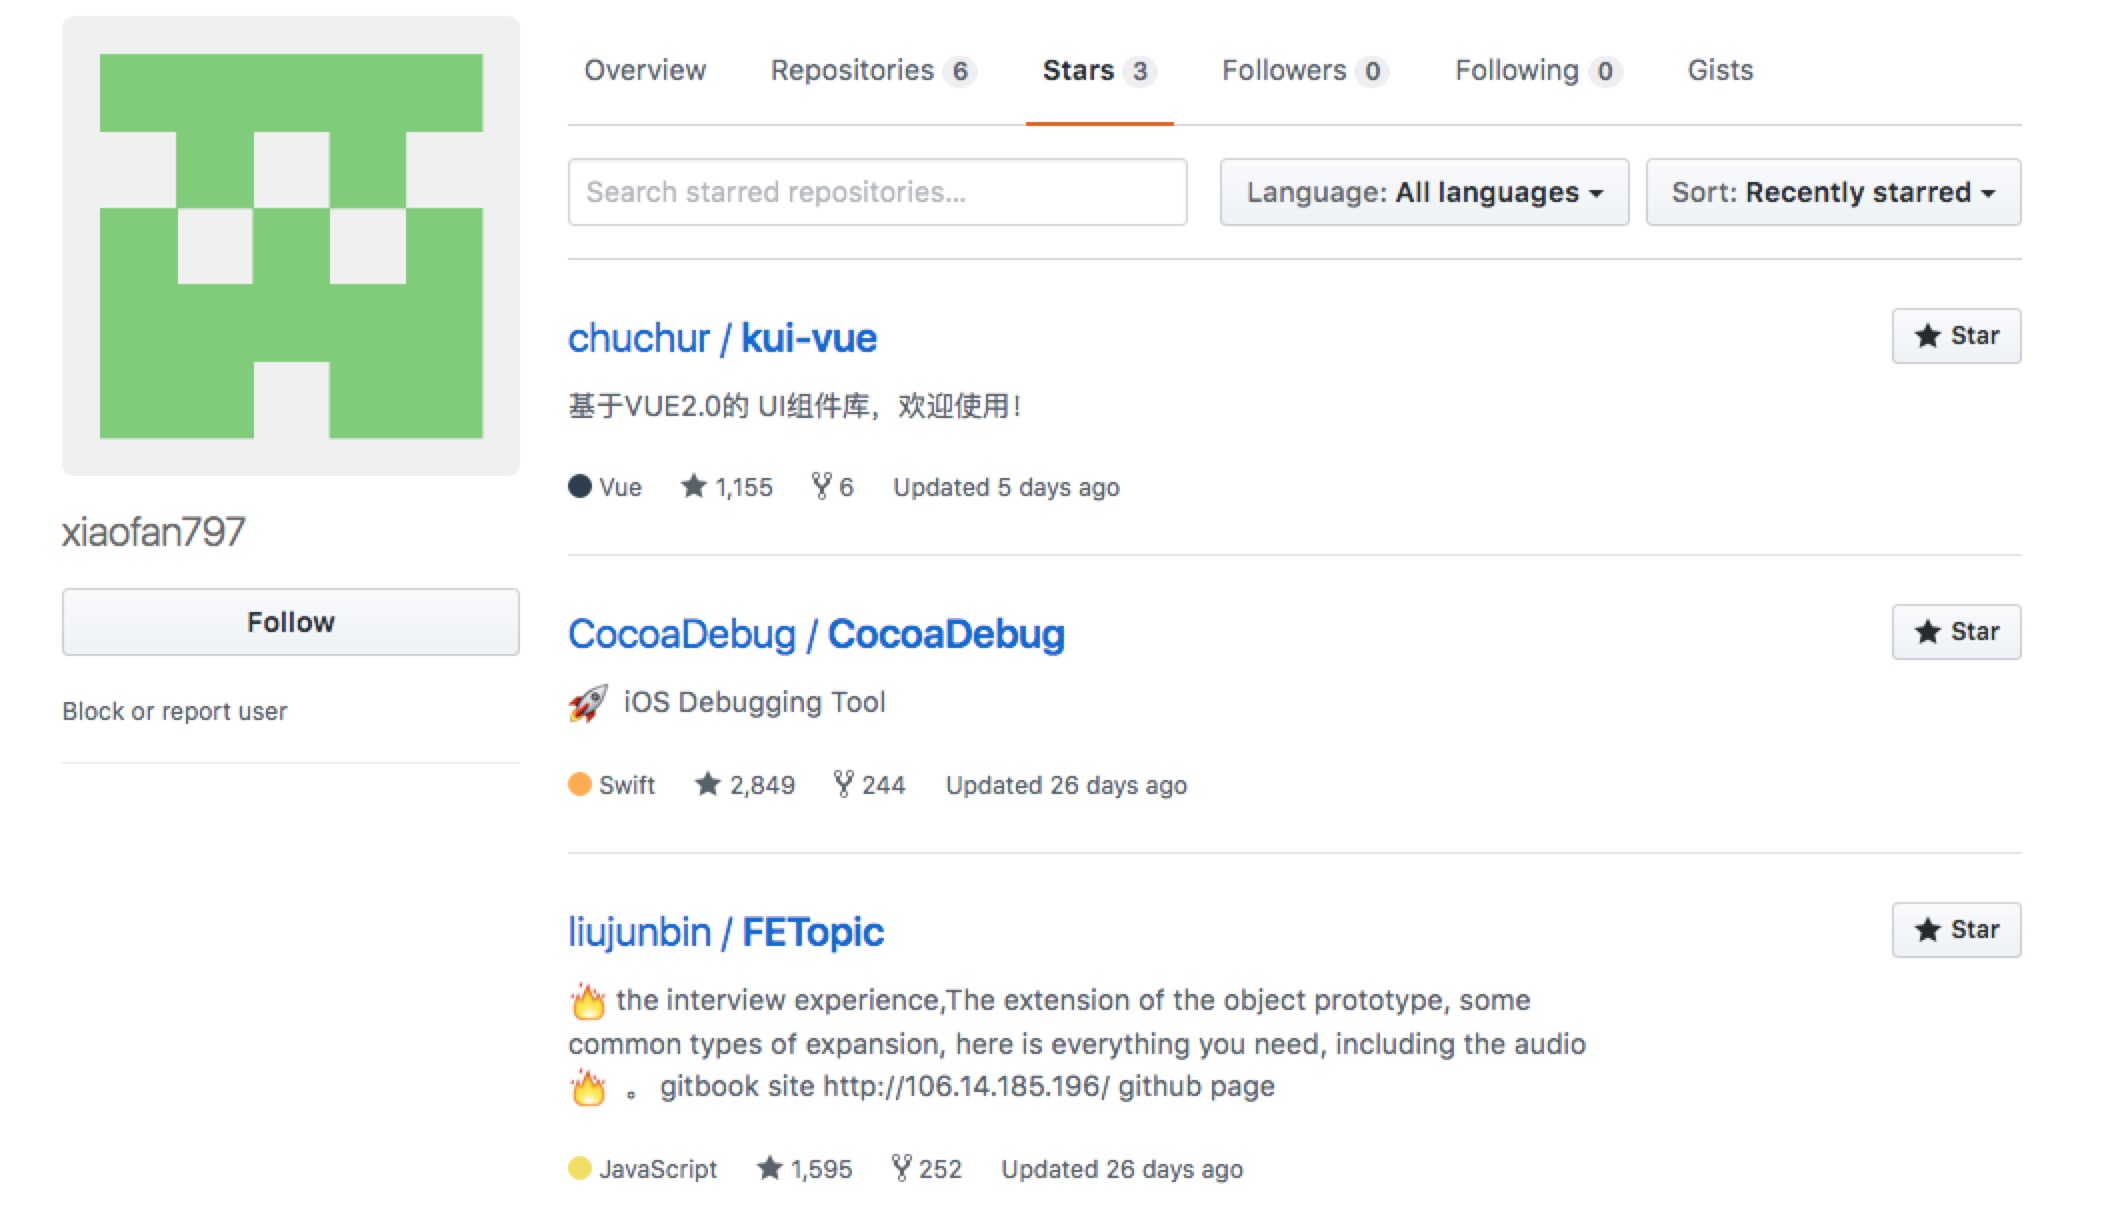Open the Overview tab
Screen dimensions: 2120x1228
tap(645, 70)
